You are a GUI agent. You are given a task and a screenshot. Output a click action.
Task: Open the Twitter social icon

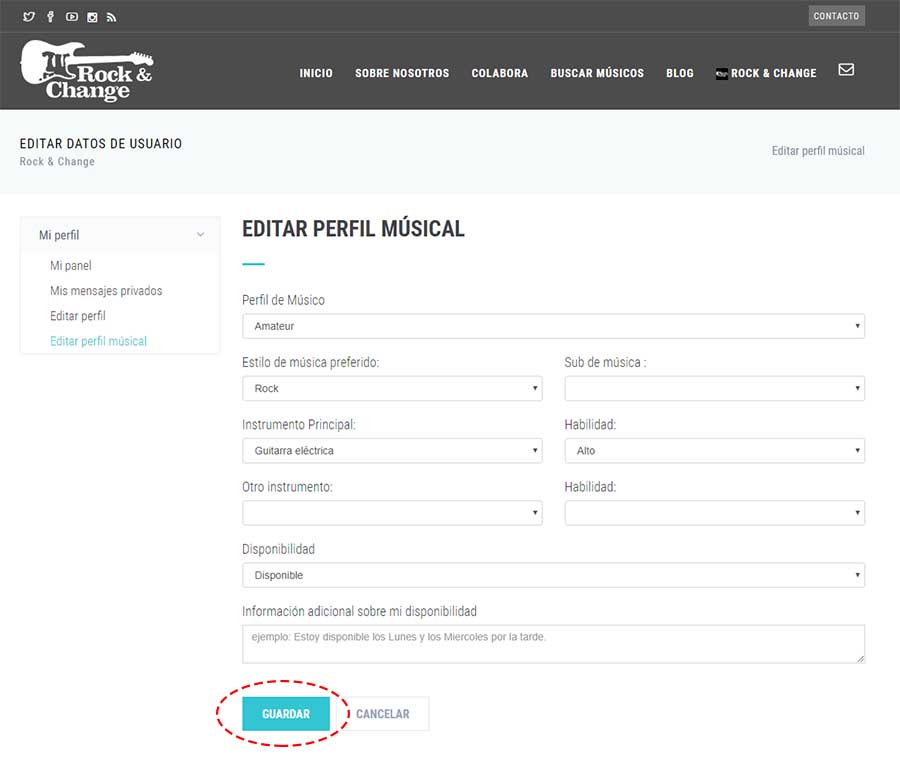click(x=29, y=17)
